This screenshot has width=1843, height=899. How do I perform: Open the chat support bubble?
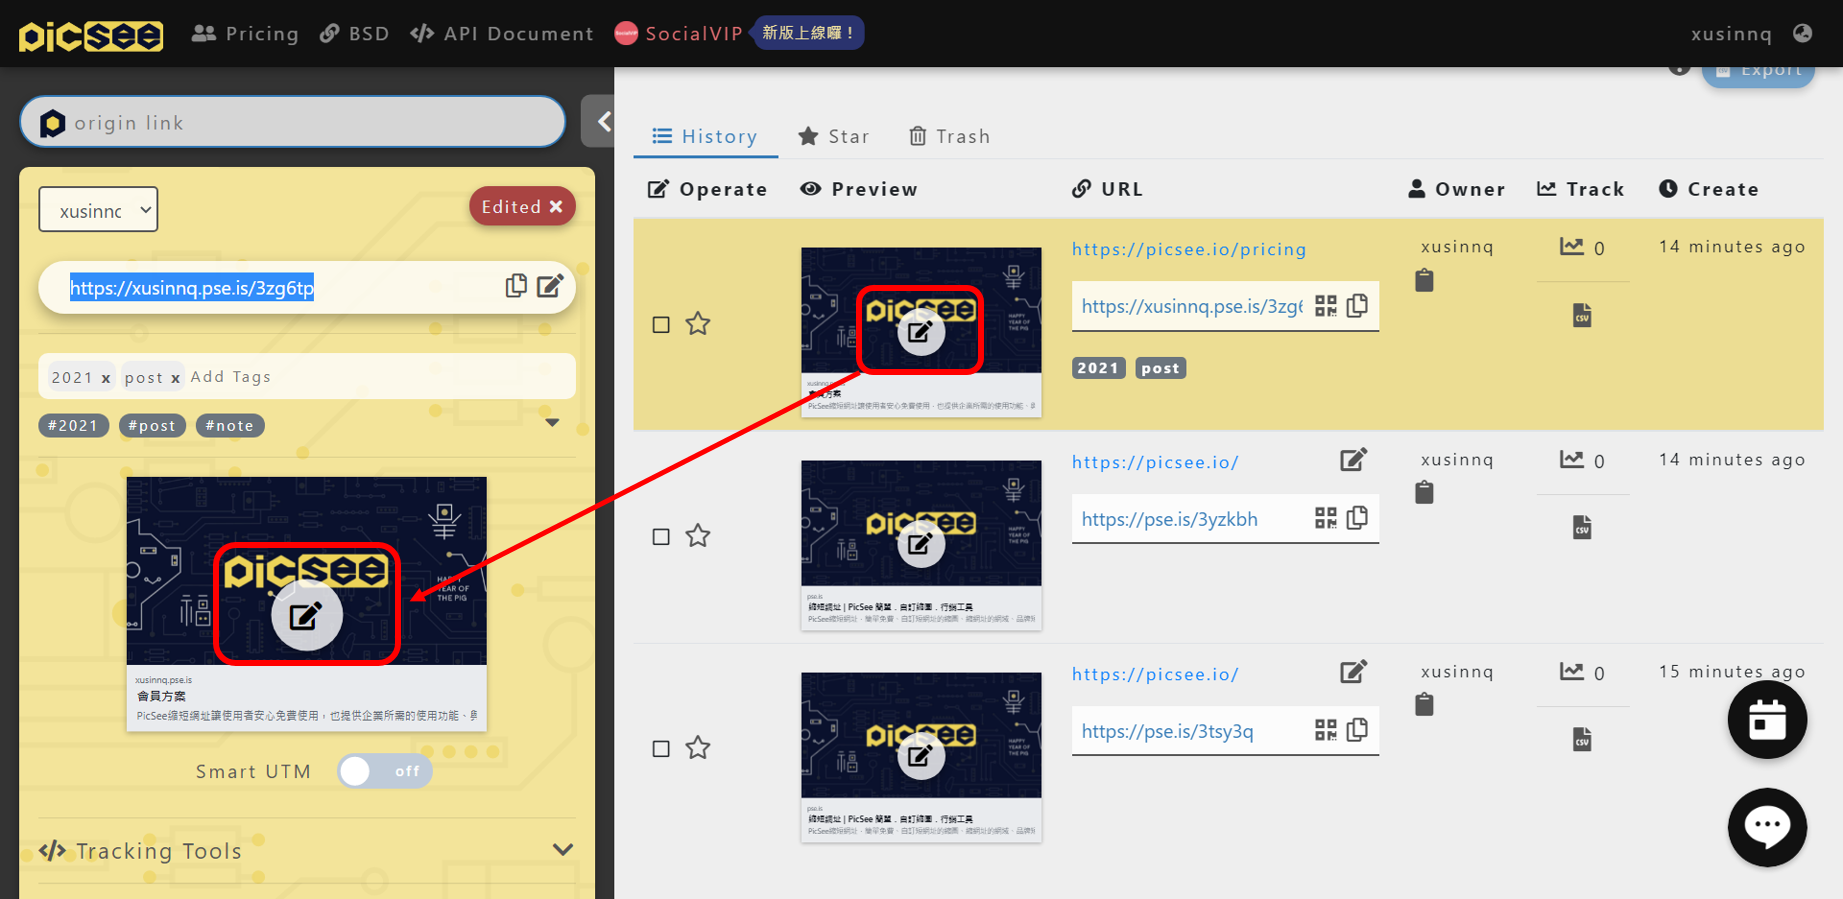[1767, 827]
